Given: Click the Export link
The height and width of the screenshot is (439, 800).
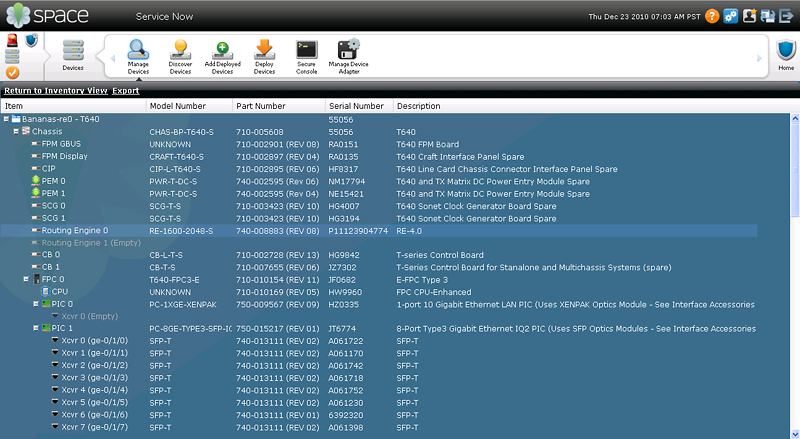Looking at the screenshot, I should tap(125, 91).
